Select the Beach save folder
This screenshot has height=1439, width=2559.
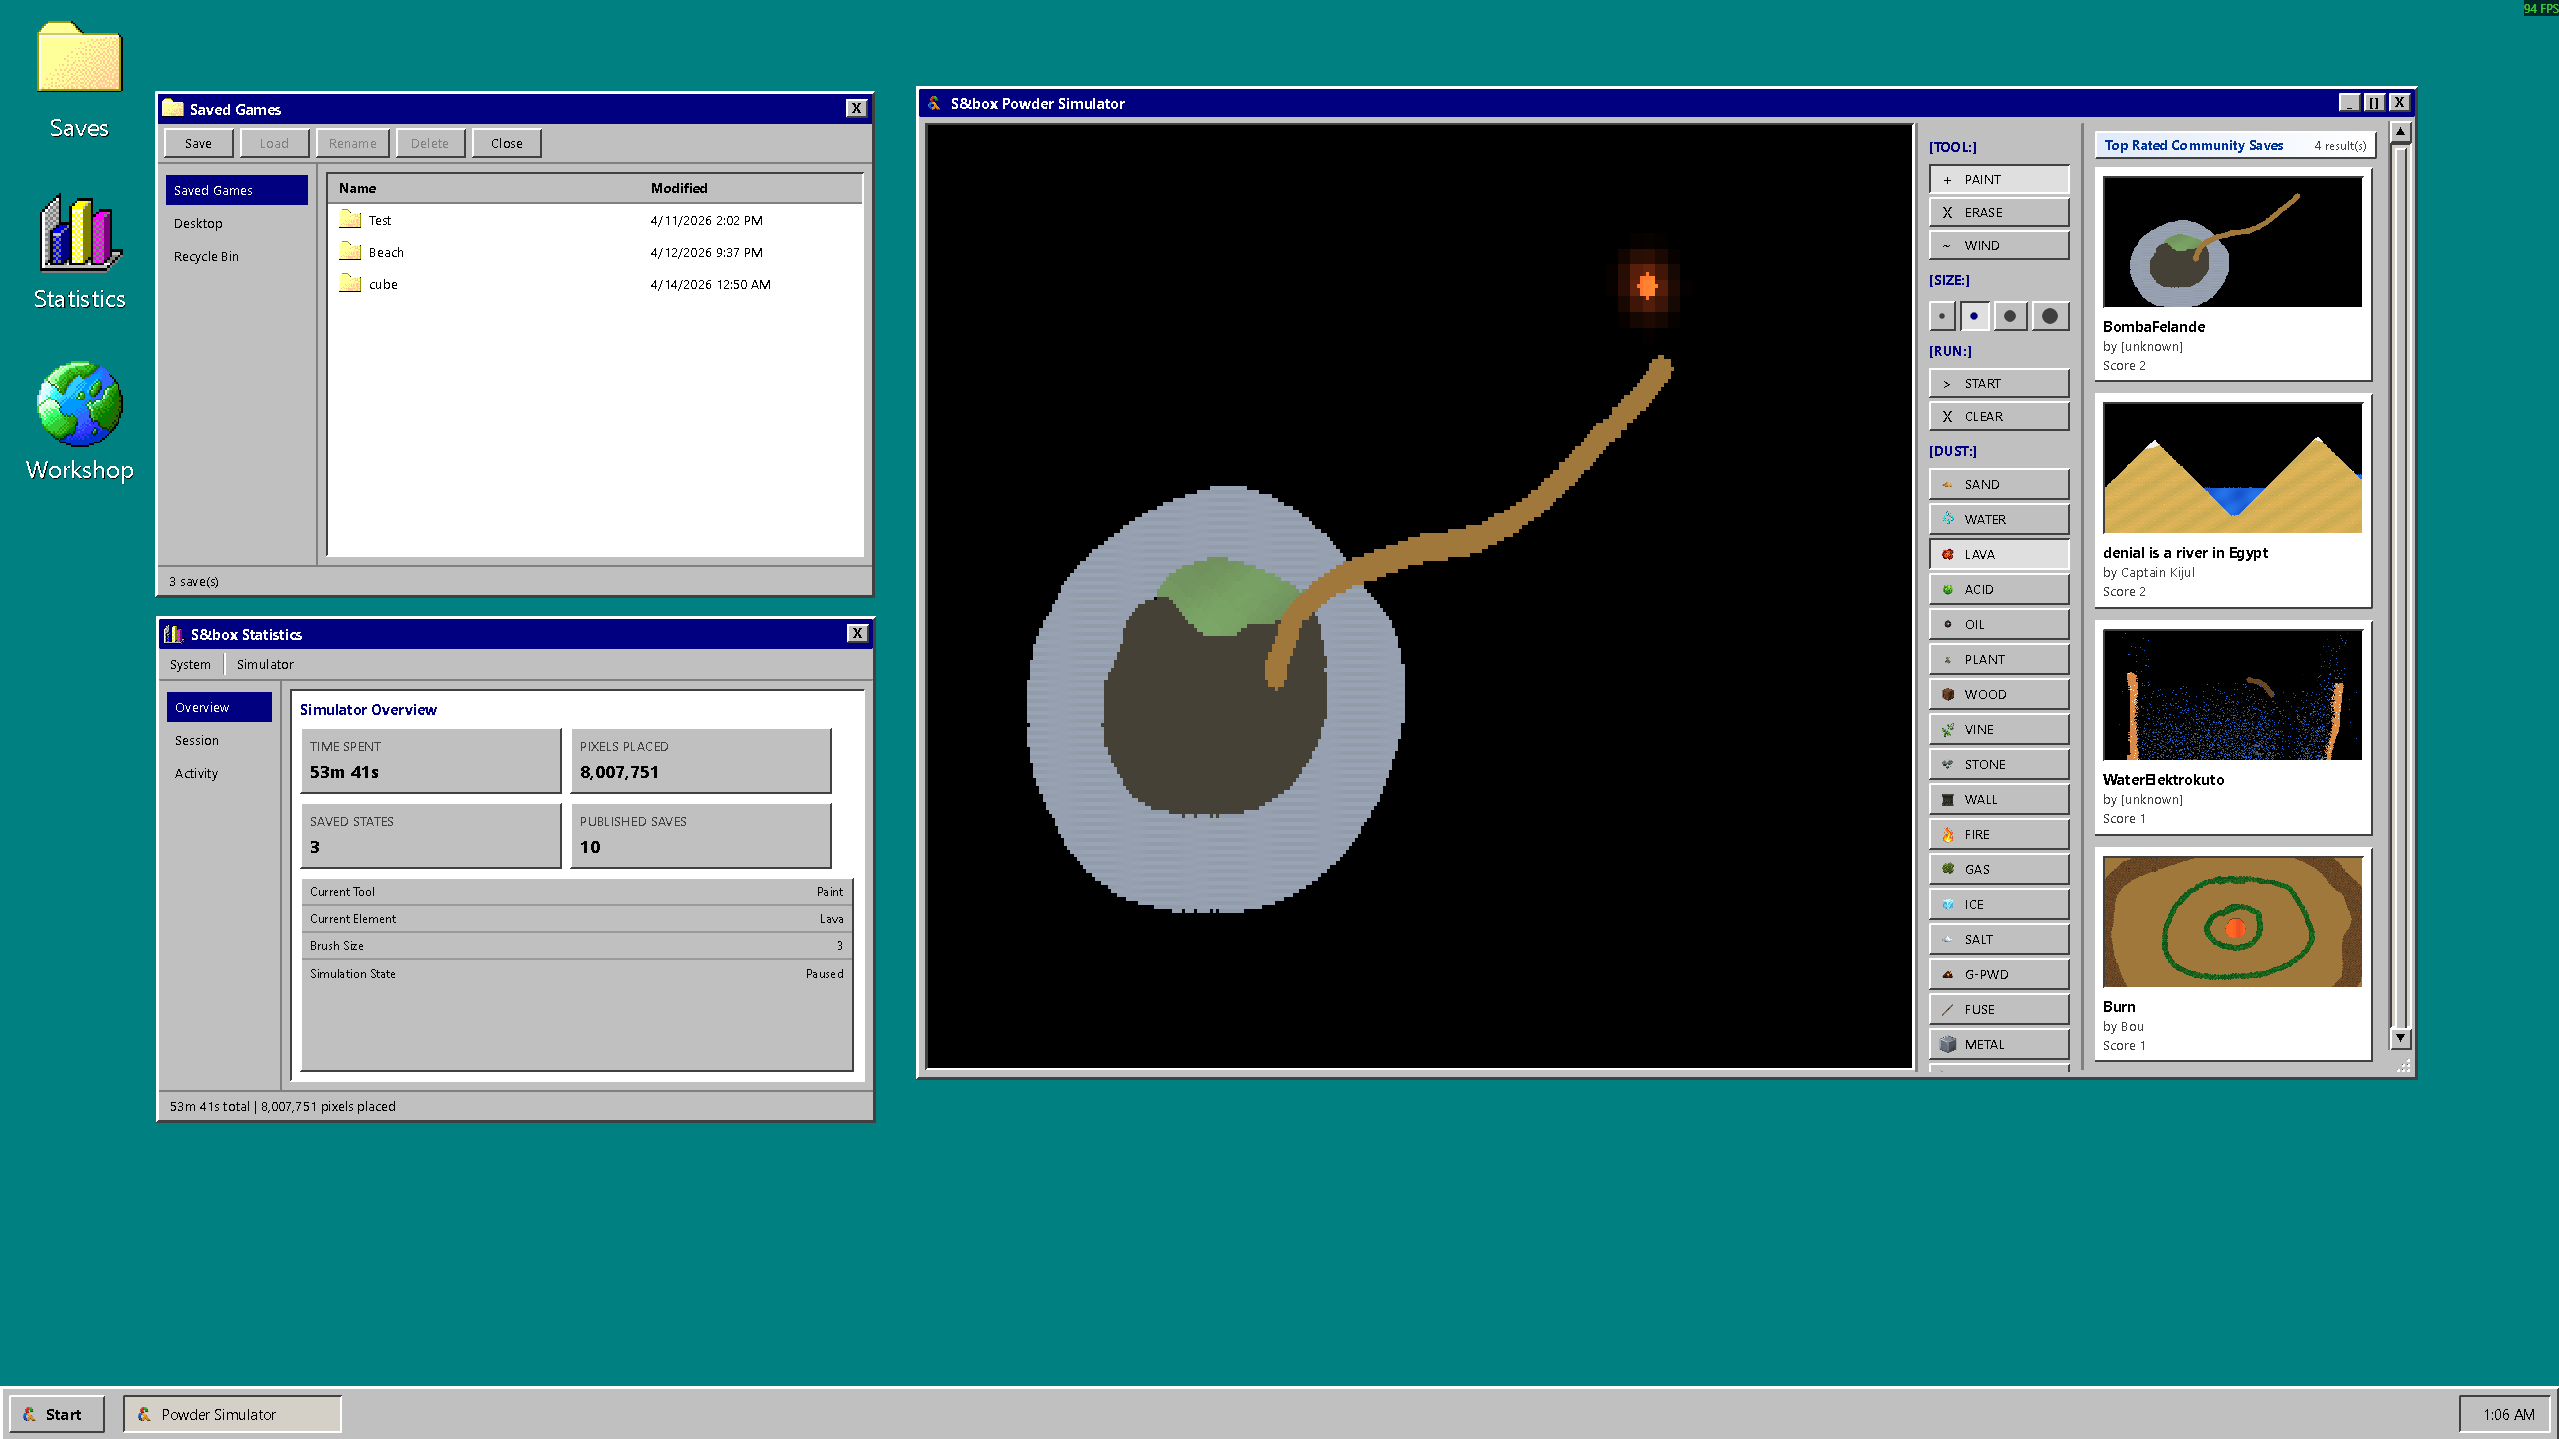(x=386, y=252)
